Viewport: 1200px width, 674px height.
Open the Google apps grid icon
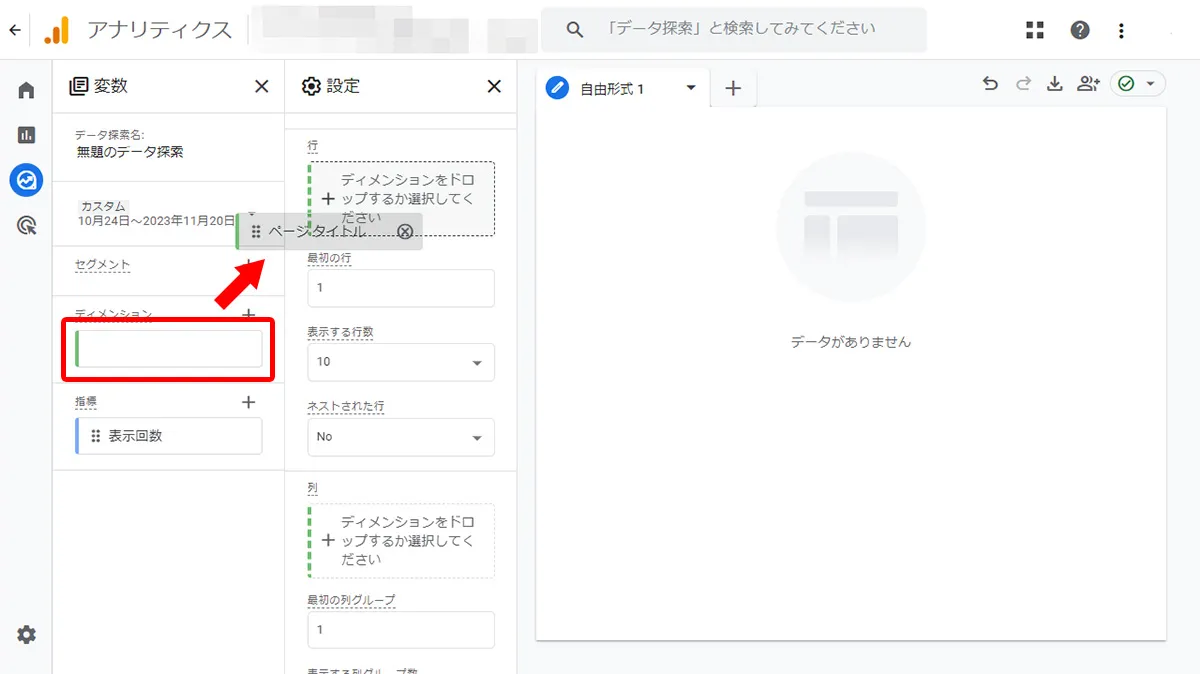click(x=1035, y=29)
